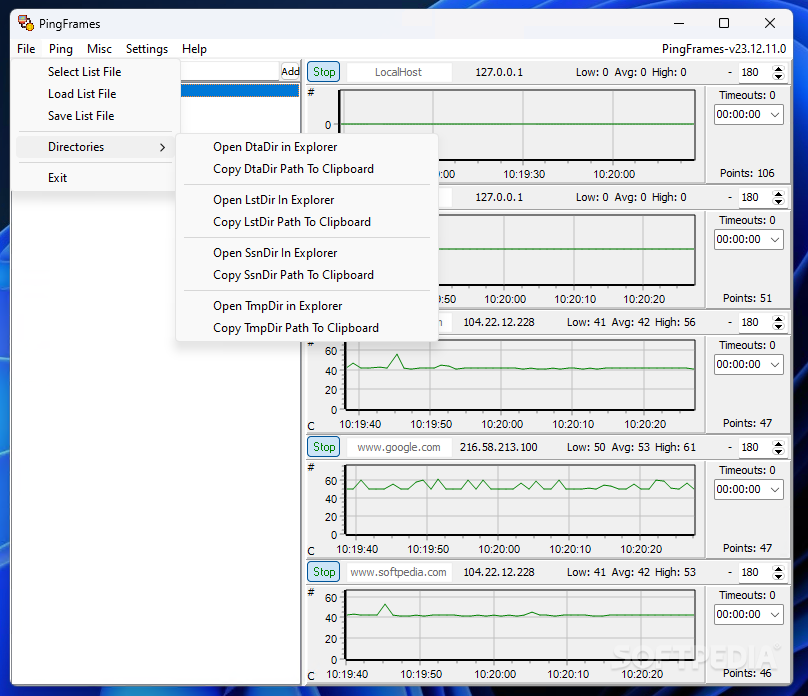This screenshot has width=808, height=696.
Task: Stop the www.softpedia.com bottom ping
Action: pos(324,572)
